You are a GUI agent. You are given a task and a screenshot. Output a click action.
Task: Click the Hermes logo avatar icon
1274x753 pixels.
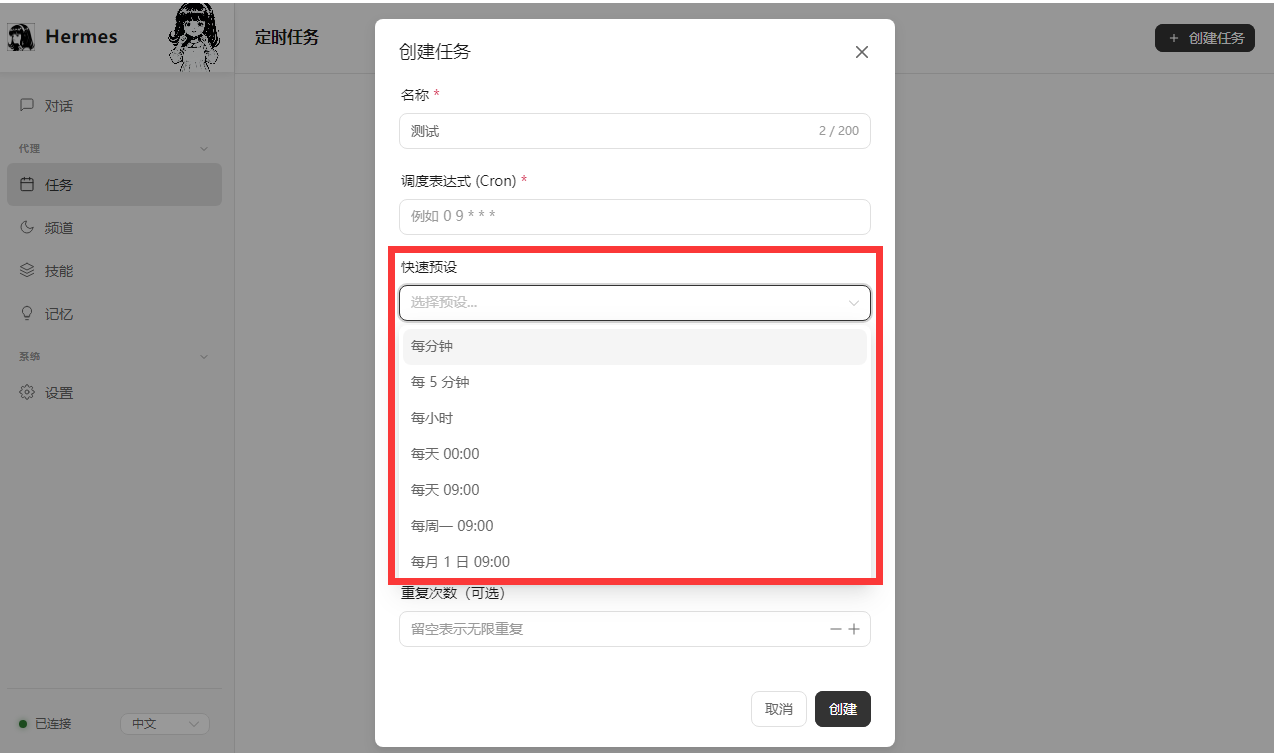[x=21, y=38]
